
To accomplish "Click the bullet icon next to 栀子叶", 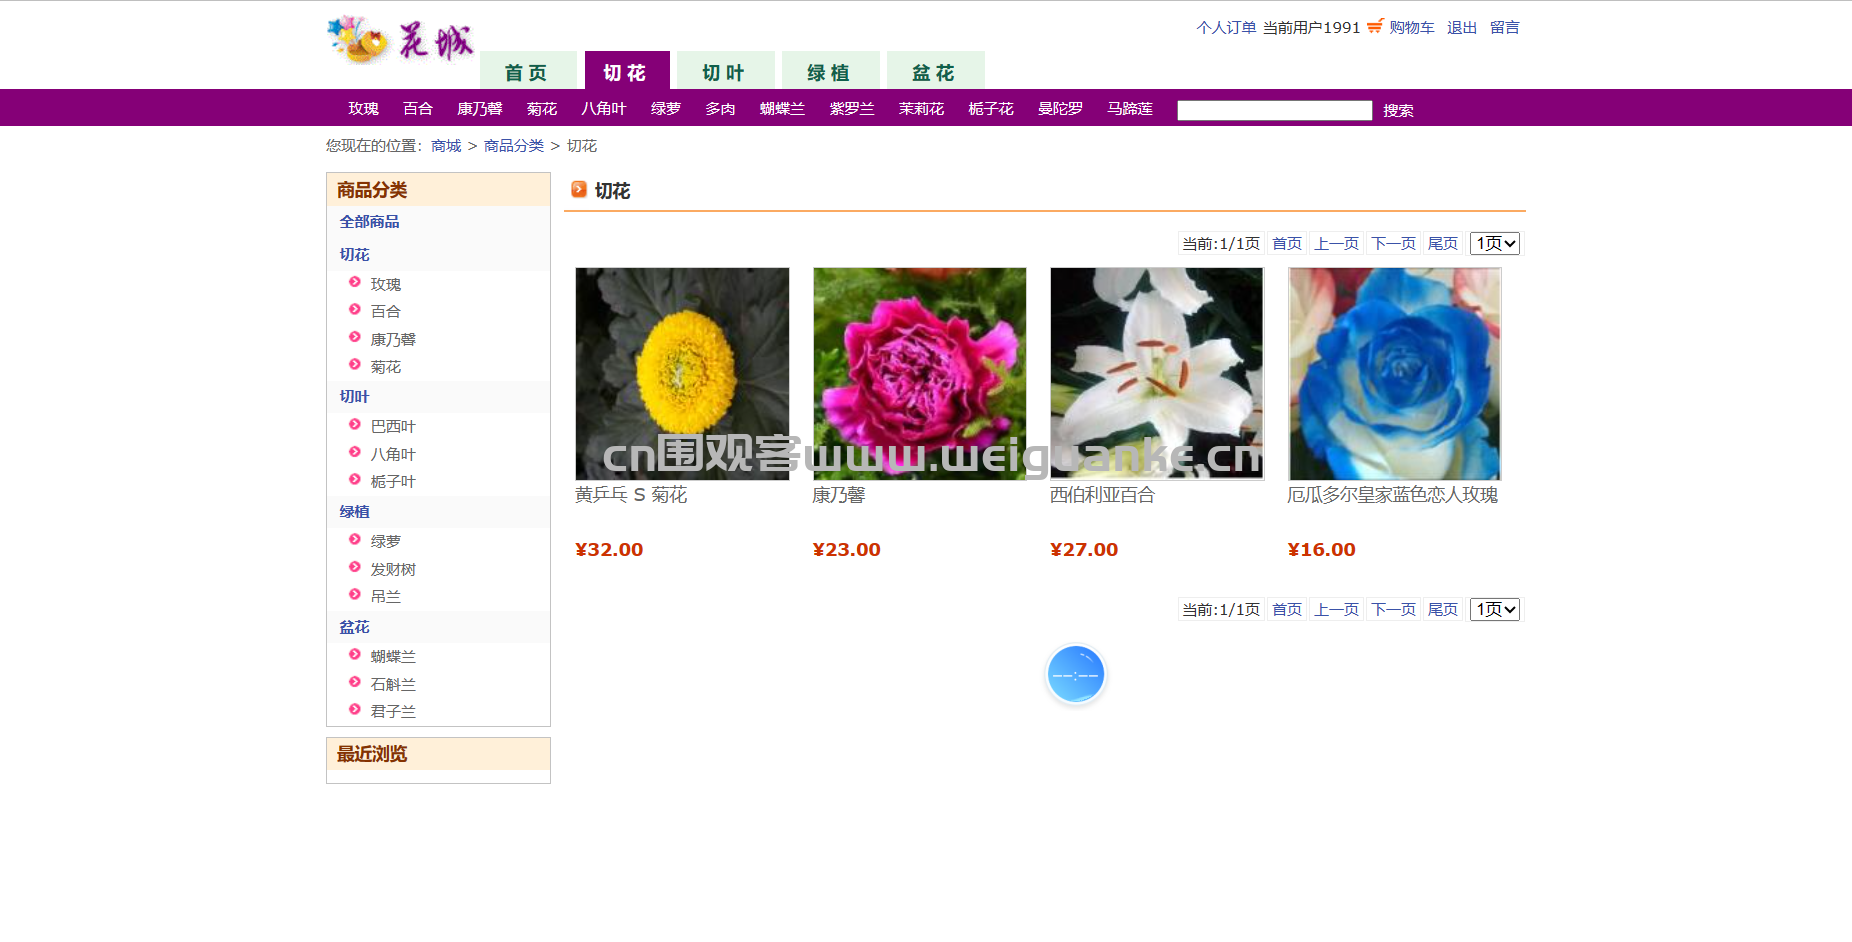I will 355,479.
